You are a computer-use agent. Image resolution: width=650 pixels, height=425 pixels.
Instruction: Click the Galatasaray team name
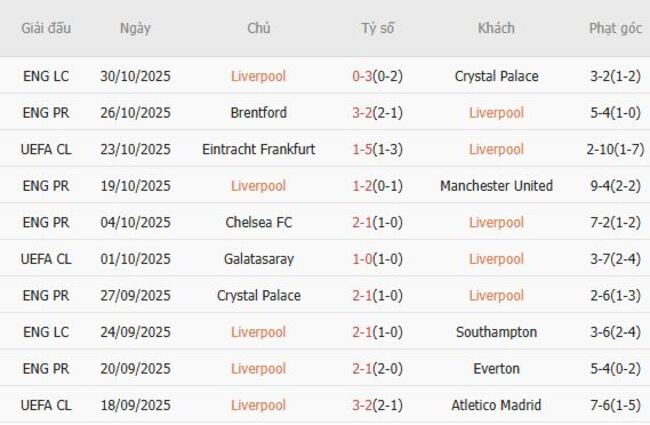click(258, 259)
